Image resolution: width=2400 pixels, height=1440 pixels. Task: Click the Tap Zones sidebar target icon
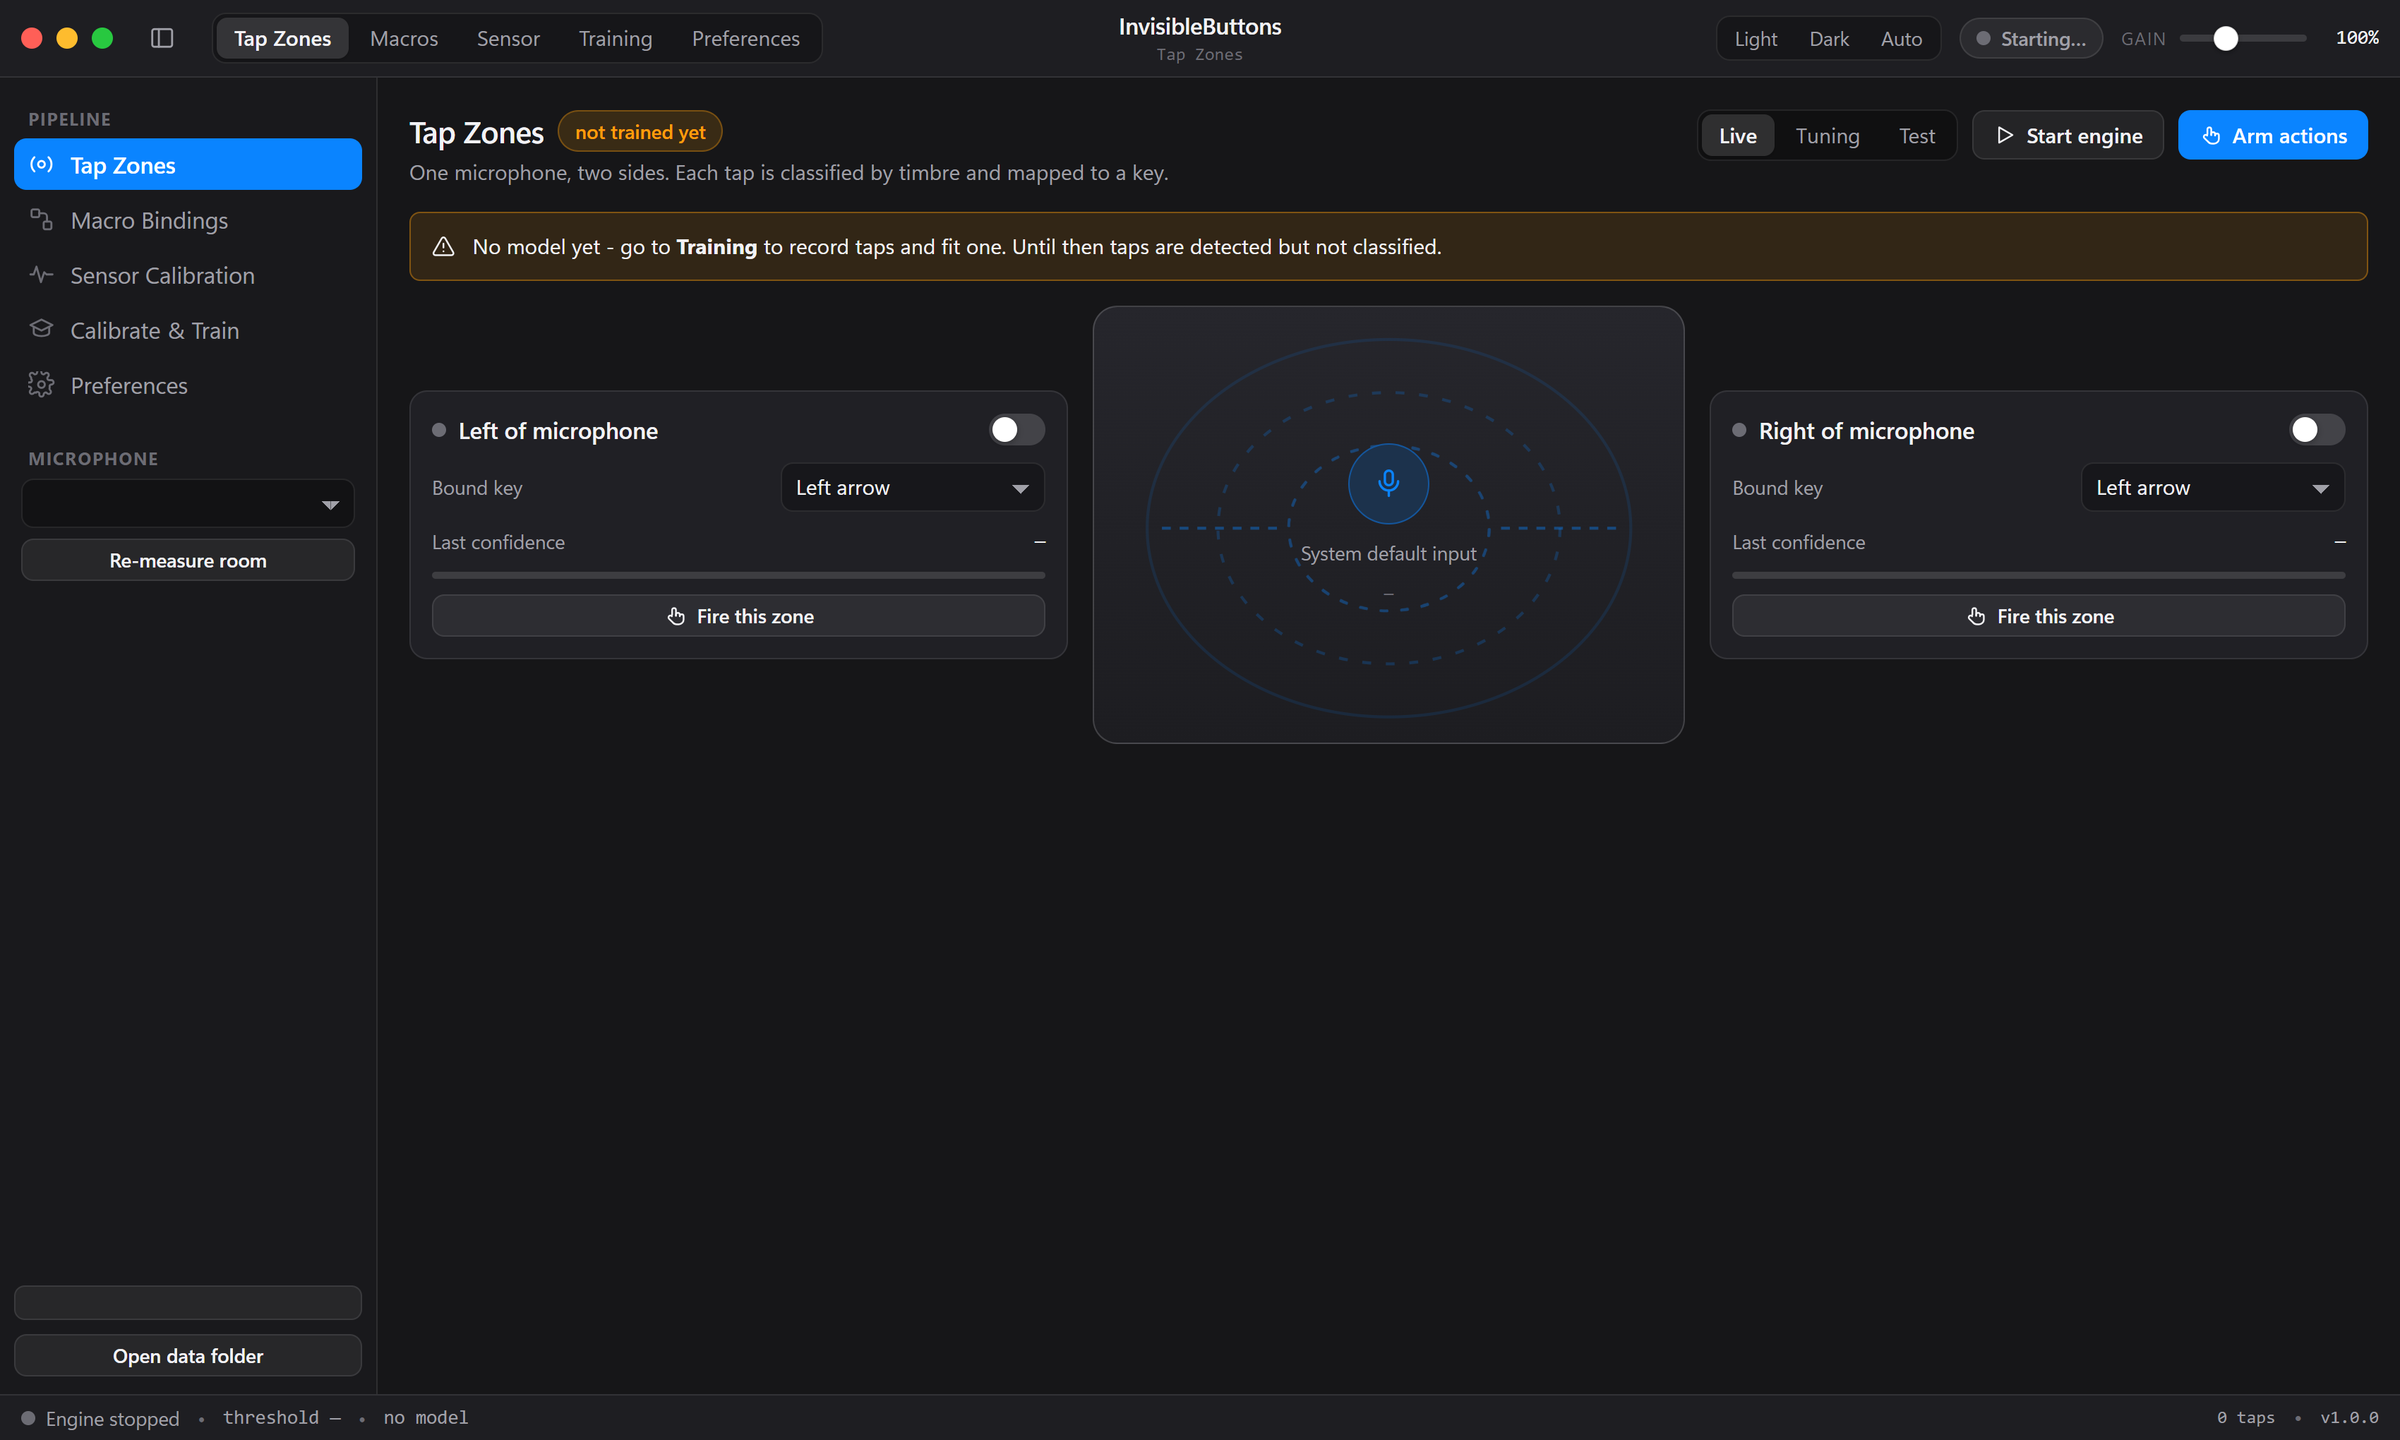[42, 164]
